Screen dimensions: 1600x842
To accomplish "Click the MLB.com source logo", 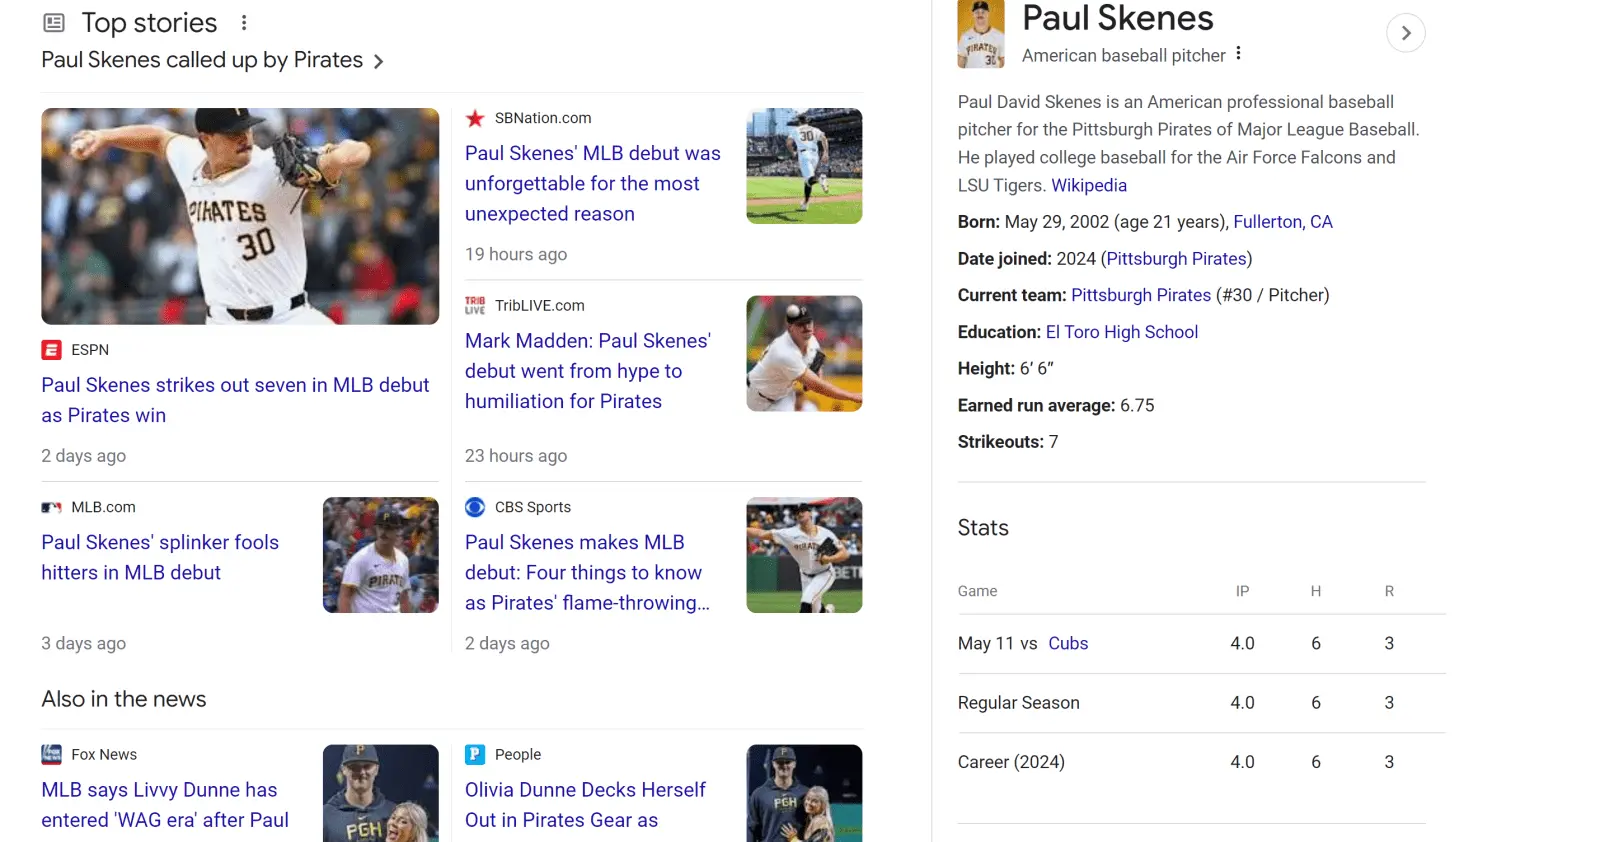I will (51, 507).
